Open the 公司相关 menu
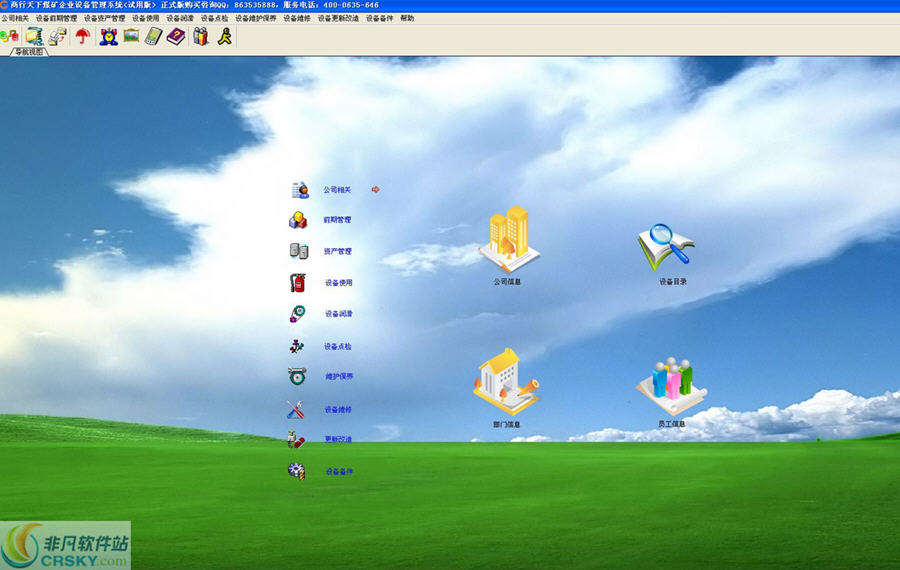The image size is (900, 570). [15, 18]
